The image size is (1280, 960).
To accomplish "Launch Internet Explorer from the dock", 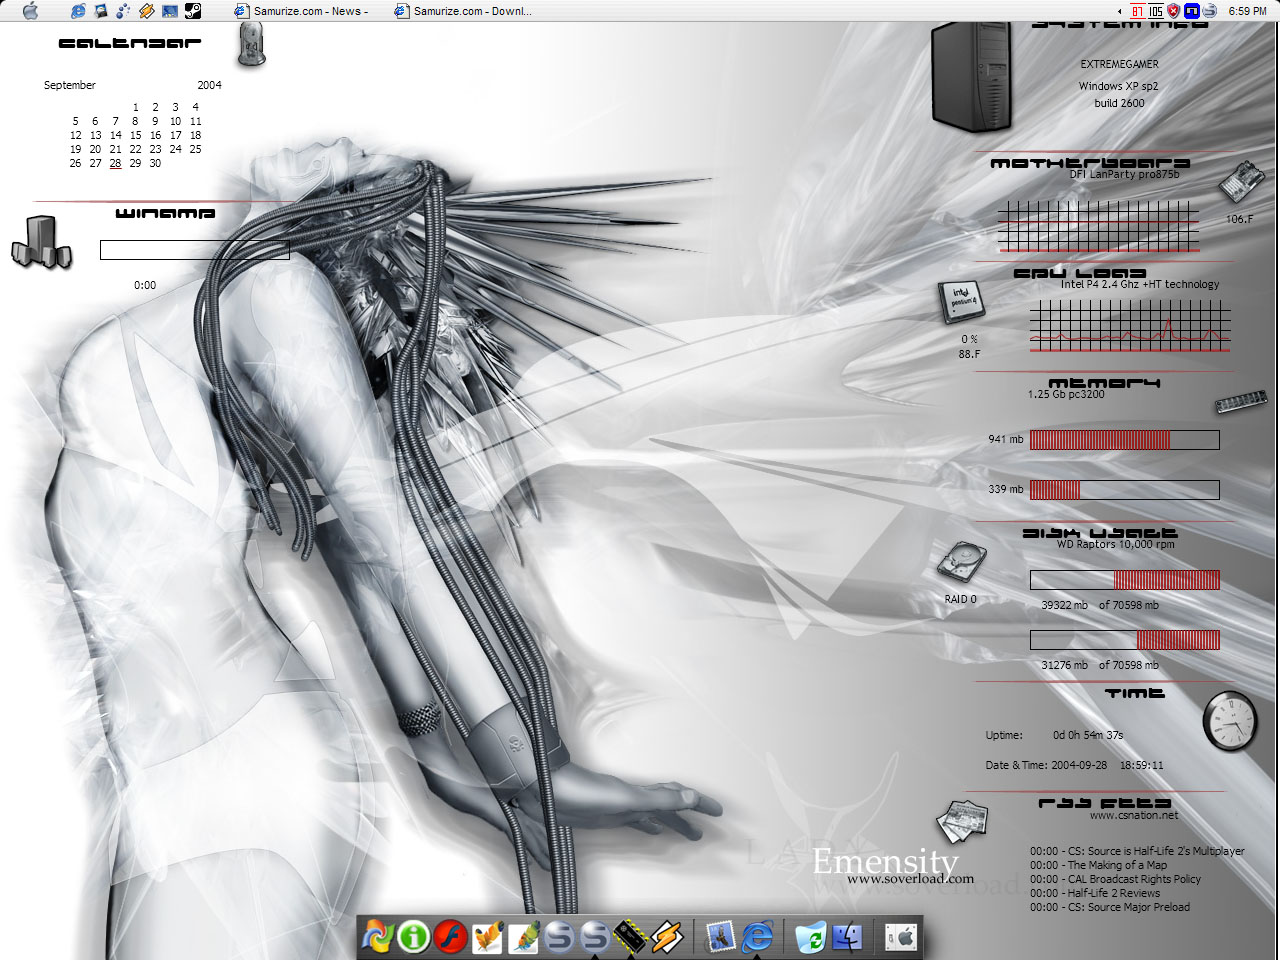I will tap(757, 936).
